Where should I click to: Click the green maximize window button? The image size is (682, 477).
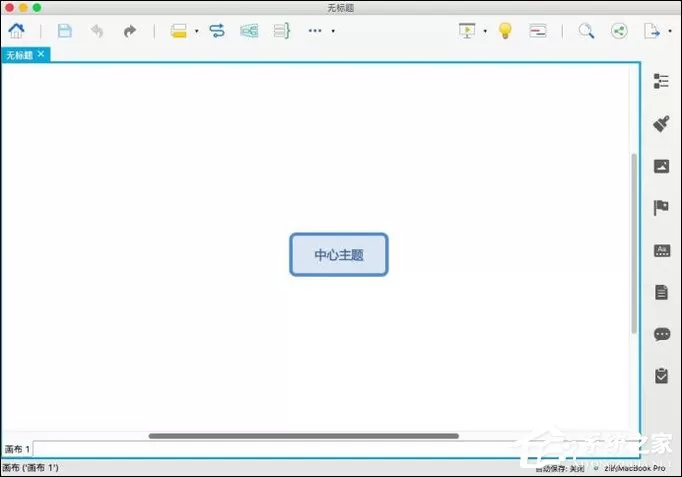37,7
